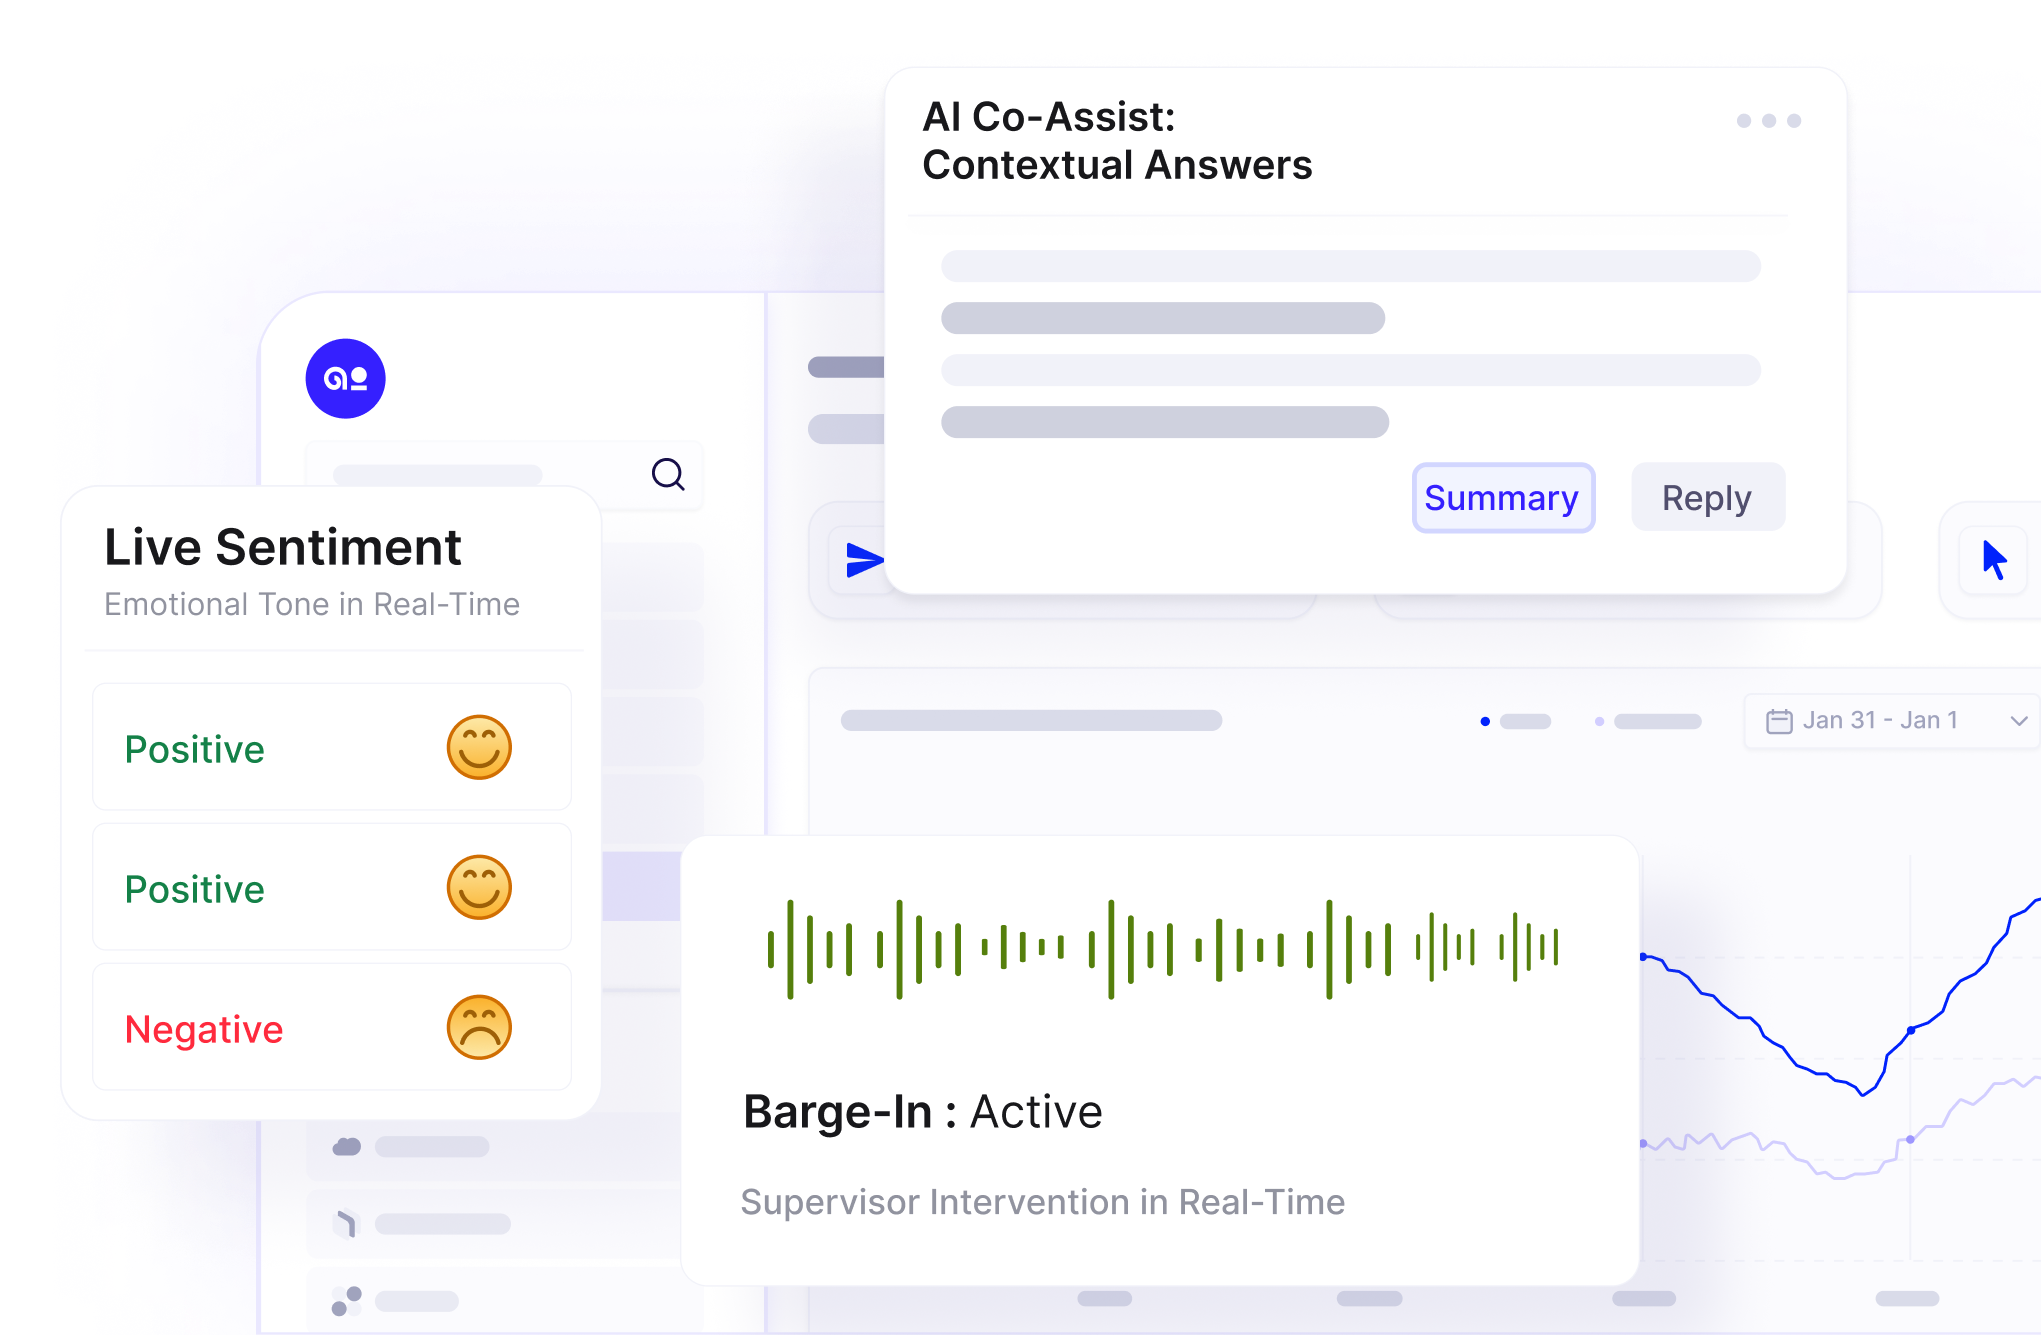The image size is (2041, 1335).
Task: Click the Reply button
Action: [x=1706, y=498]
